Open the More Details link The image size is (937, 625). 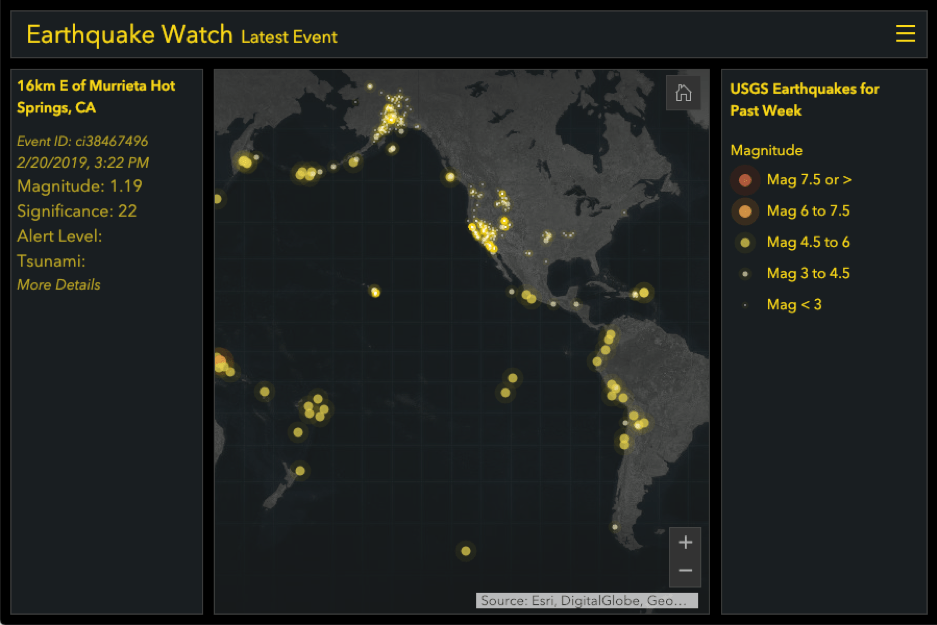pos(59,284)
